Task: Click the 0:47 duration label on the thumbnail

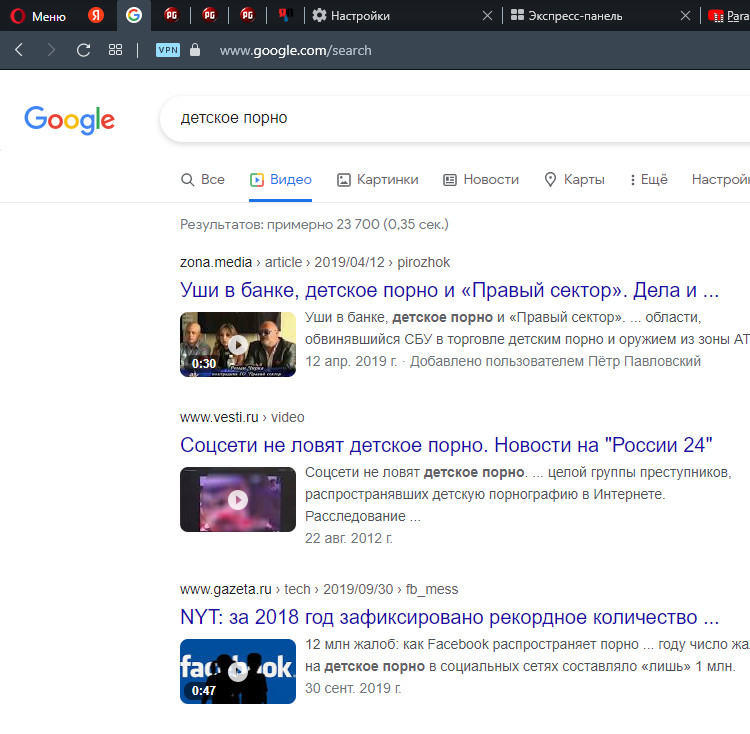Action: coord(204,690)
